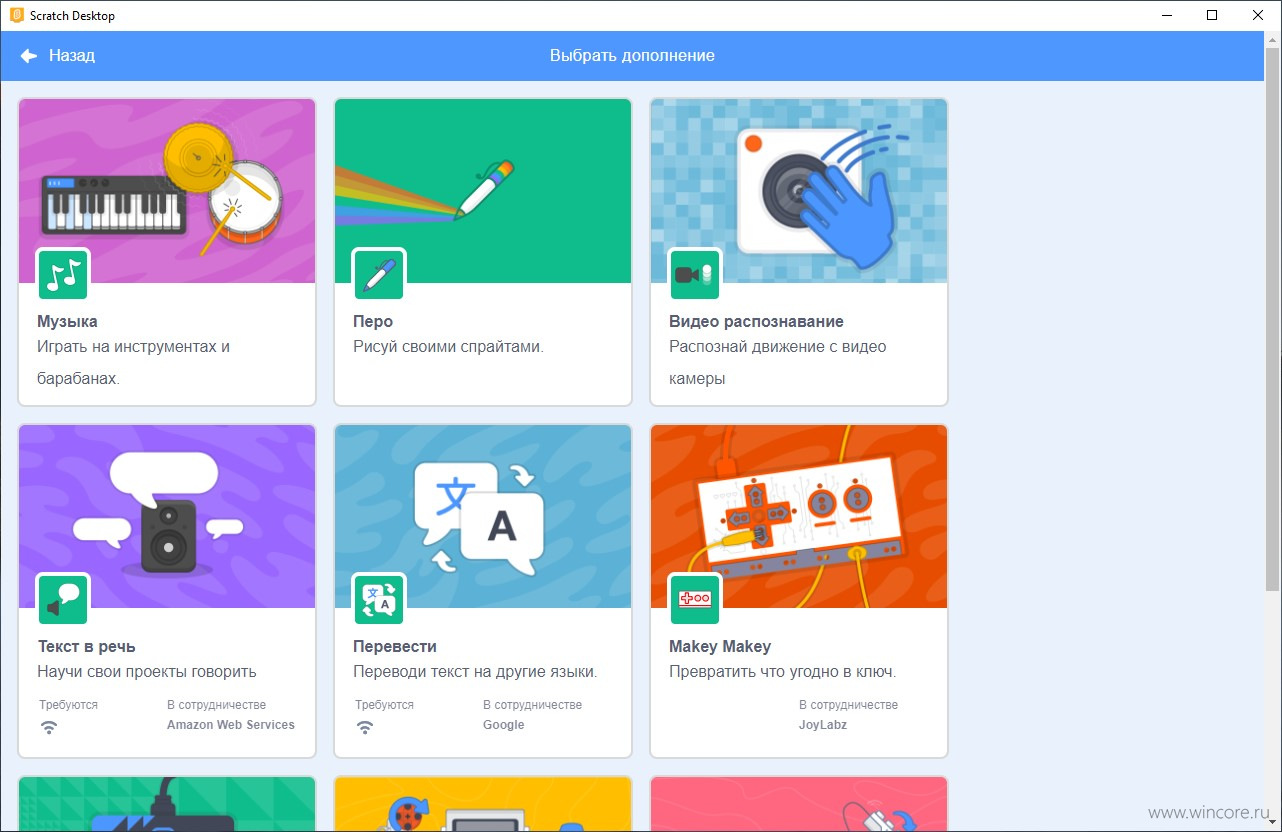This screenshot has height=832, width=1282.
Task: Click the Scratch Desktop app icon in title bar
Action: pos(15,15)
